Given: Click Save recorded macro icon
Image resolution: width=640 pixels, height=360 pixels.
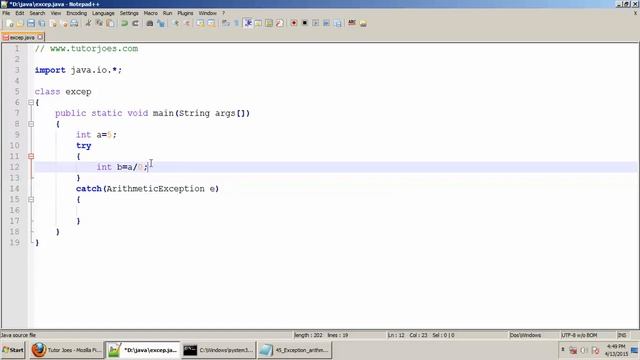Looking at the screenshot, I should pos(338,23).
